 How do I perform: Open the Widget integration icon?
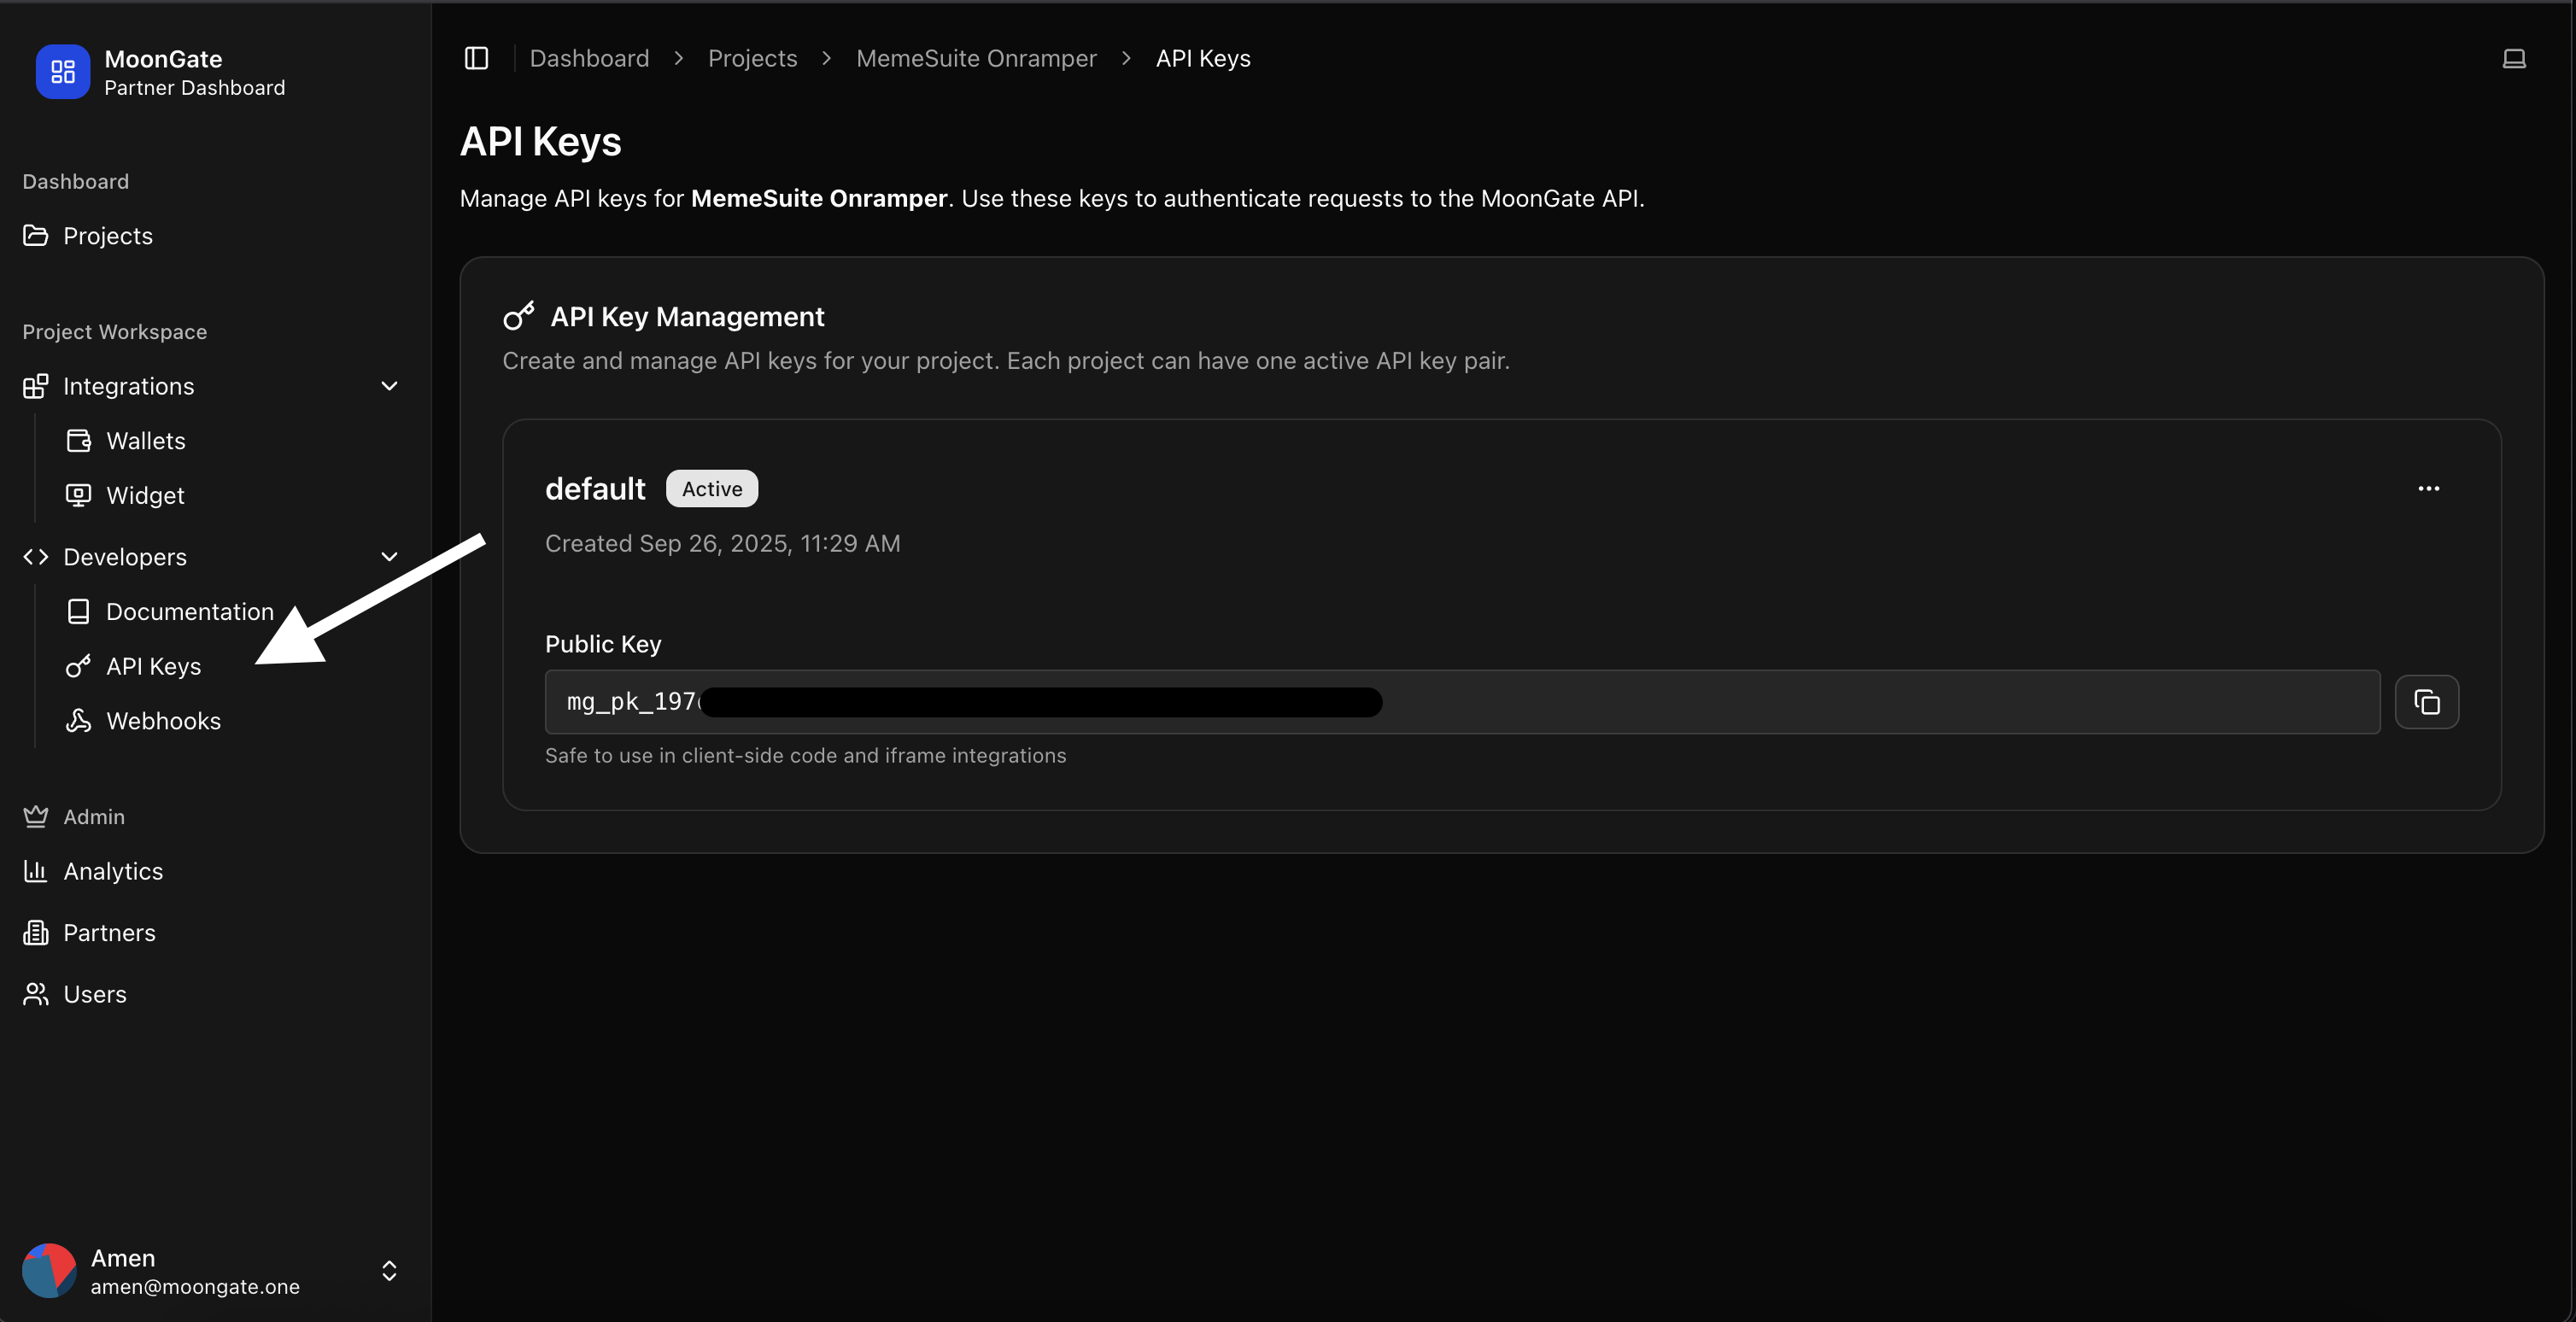78,494
